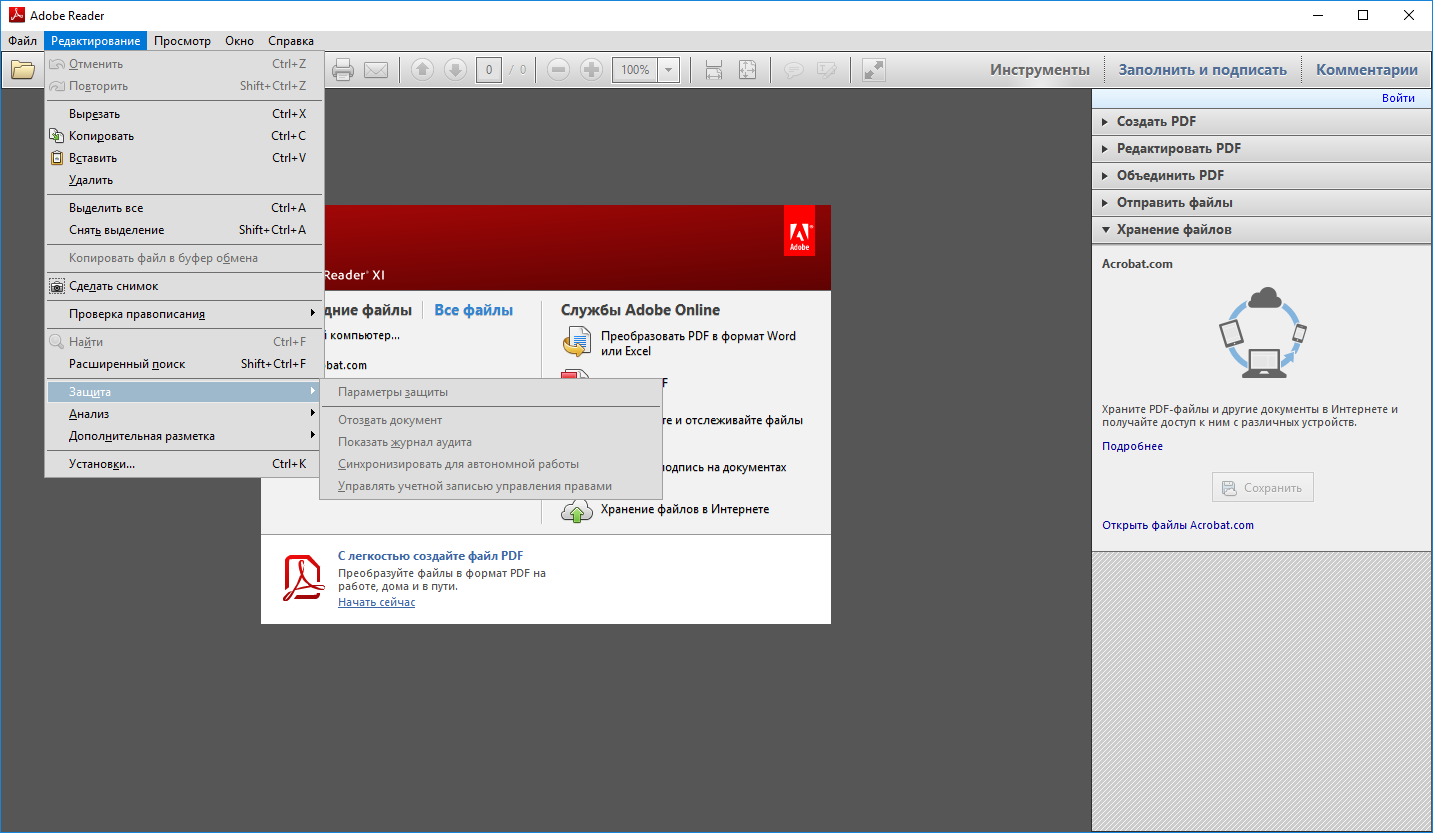Click the 100% zoom value field
Screen dimensions: 1433x833
coord(635,70)
